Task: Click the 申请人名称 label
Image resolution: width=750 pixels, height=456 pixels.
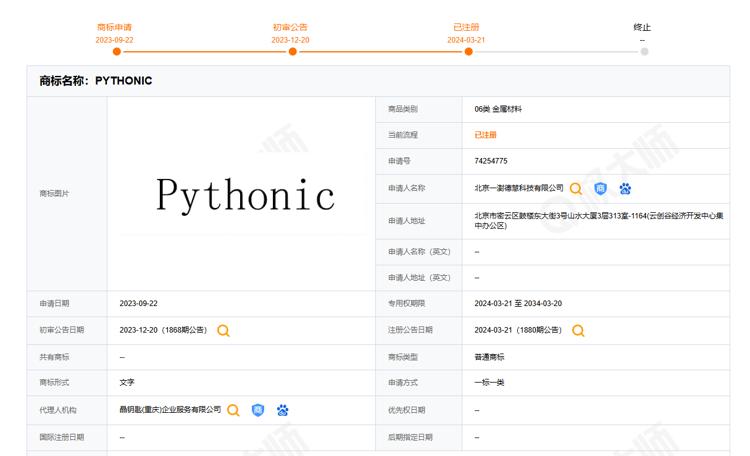Action: (407, 188)
